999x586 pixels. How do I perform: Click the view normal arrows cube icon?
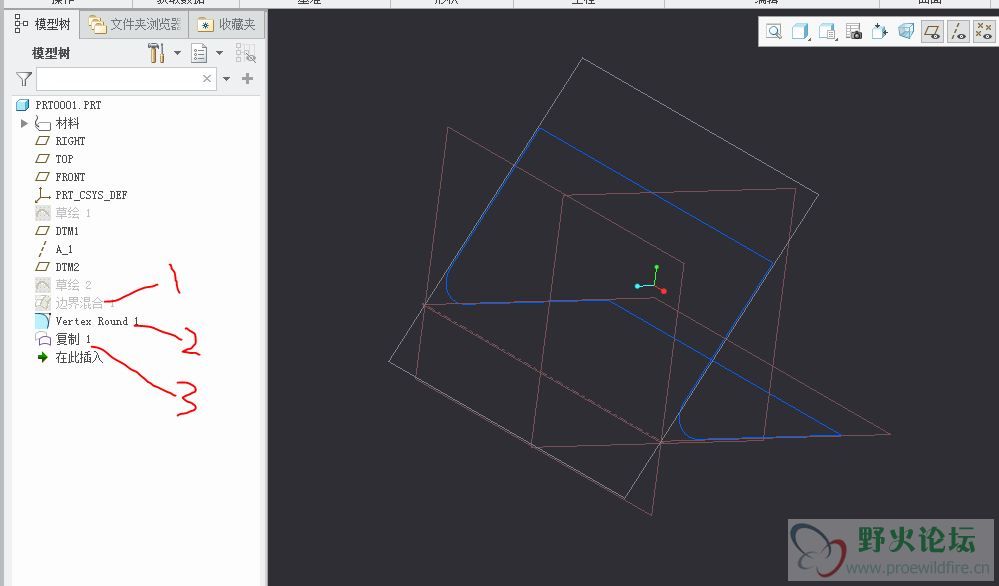880,31
